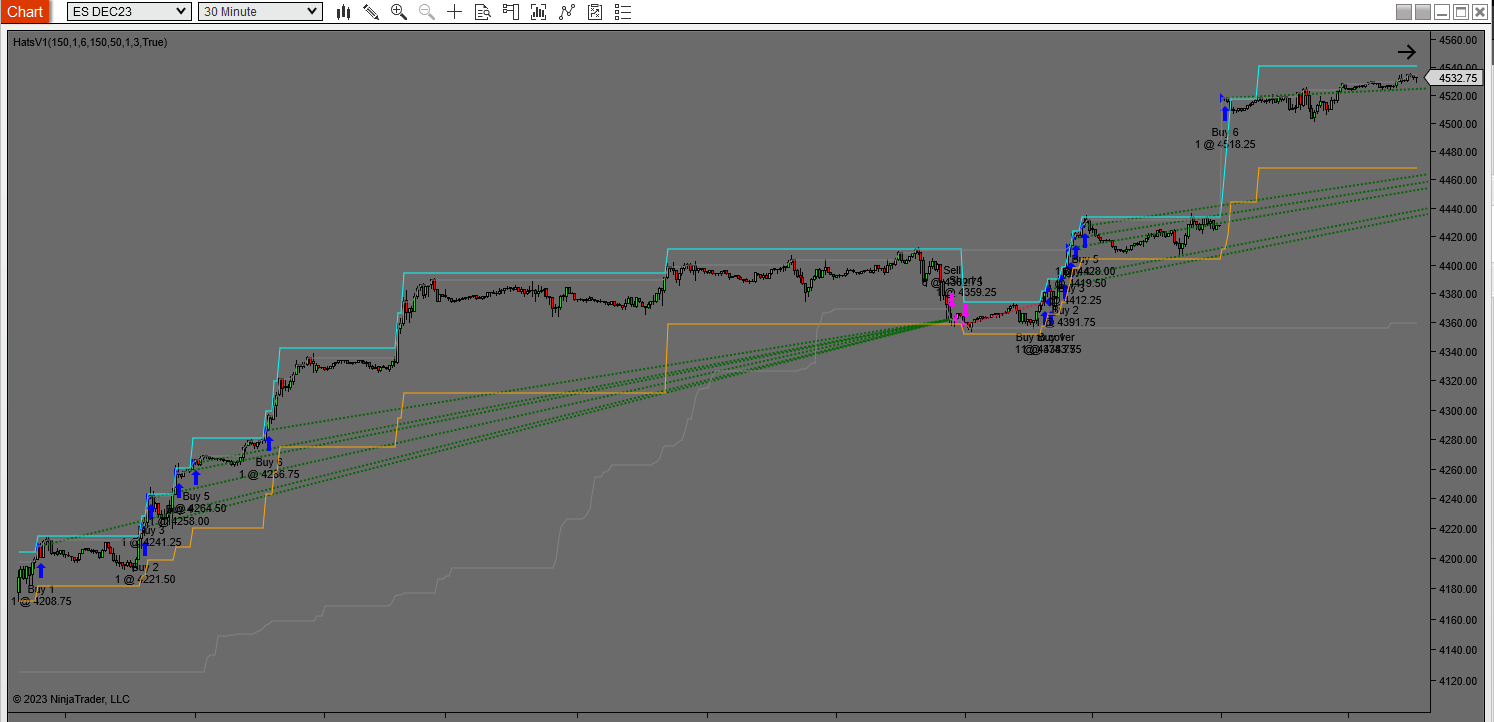Open the chart Properties clipboard icon
Screen dimensions: 1494x722
[593, 12]
